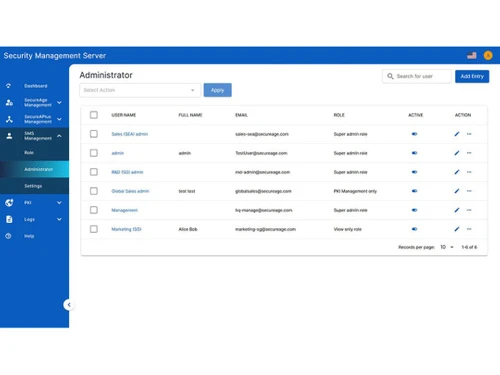Click the Add Entry button
Image resolution: width=500 pixels, height=375 pixels.
(x=472, y=76)
